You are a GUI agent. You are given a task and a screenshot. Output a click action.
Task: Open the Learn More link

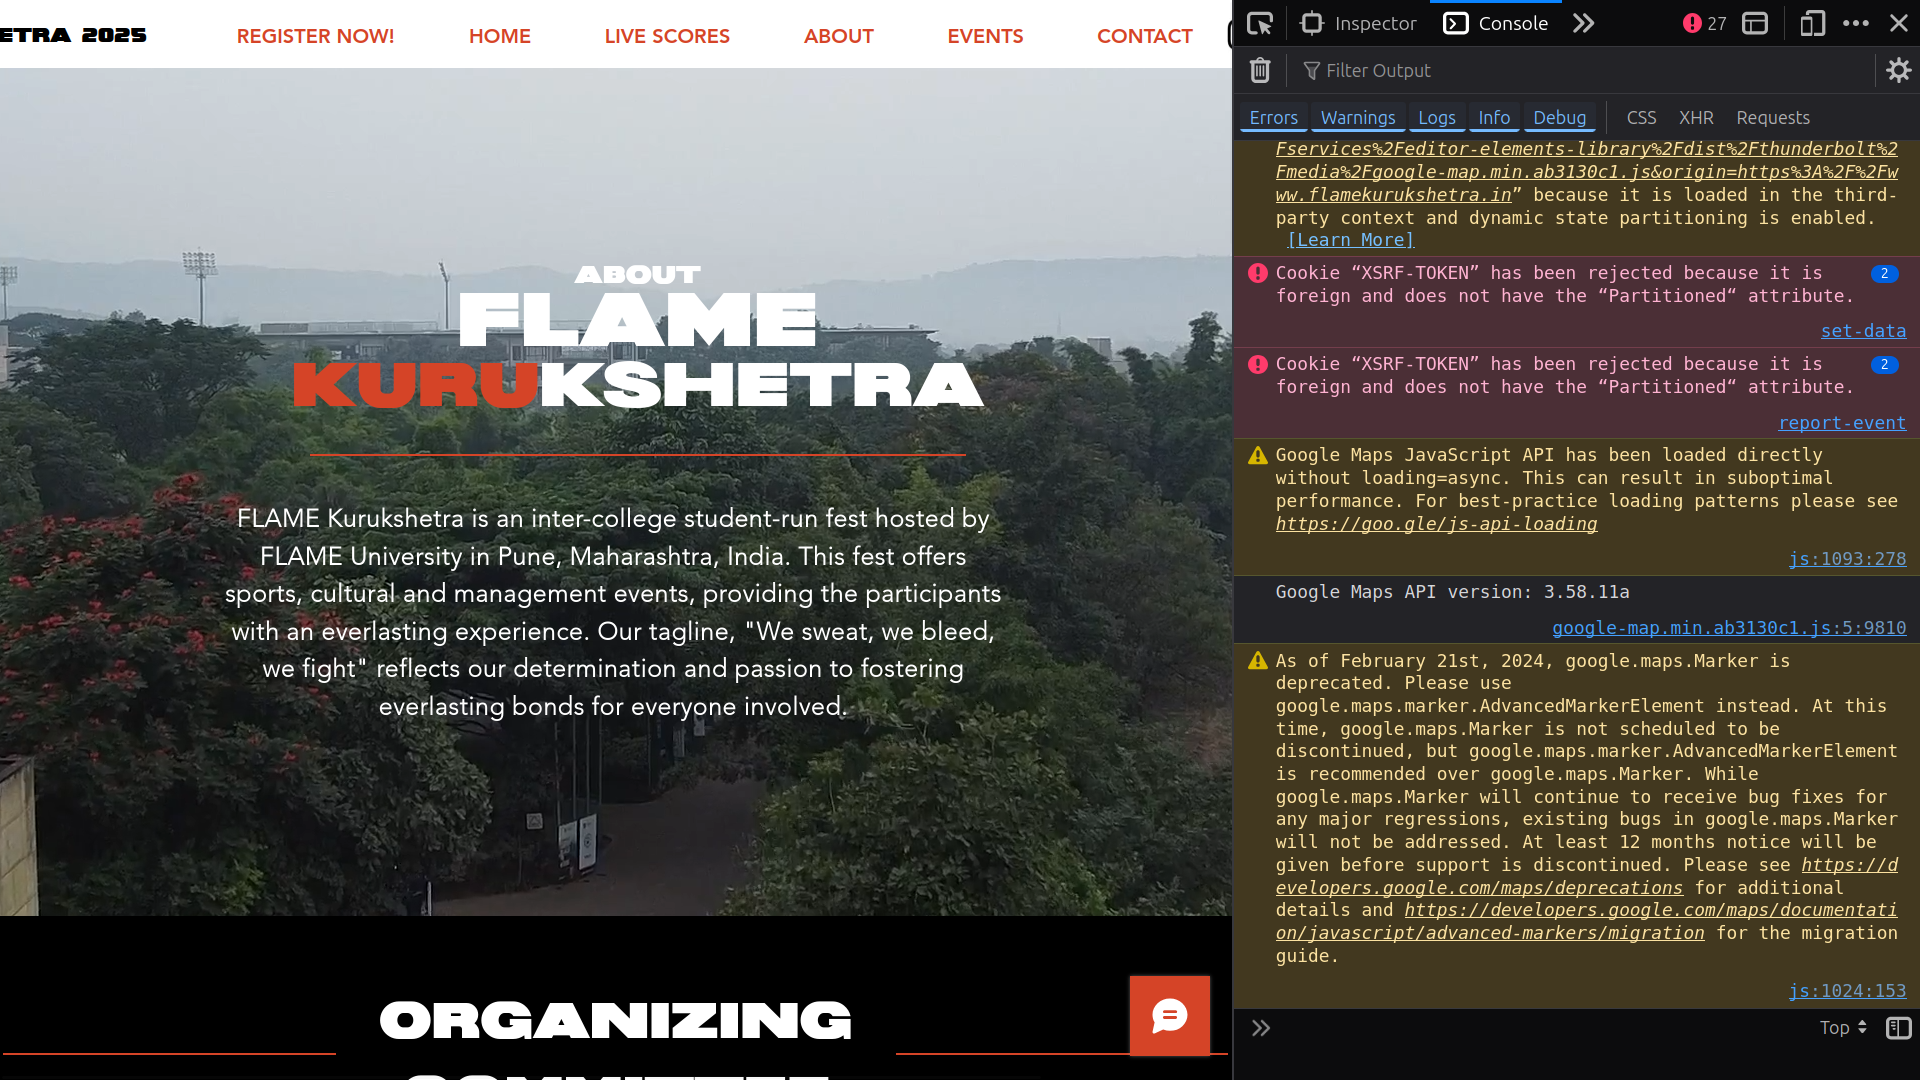pos(1350,240)
